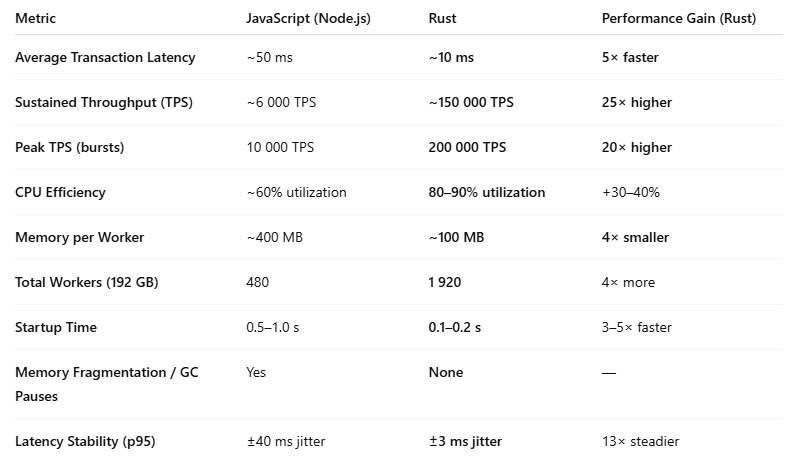Click the Performance Gain (Rust) header
The width and height of the screenshot is (792, 468).
pyautogui.click(x=678, y=18)
